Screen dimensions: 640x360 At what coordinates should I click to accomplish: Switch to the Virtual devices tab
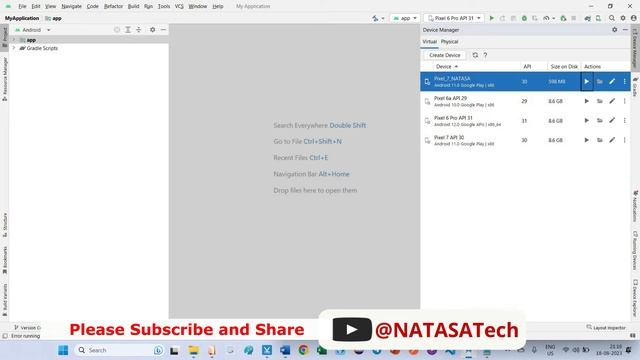click(x=429, y=42)
